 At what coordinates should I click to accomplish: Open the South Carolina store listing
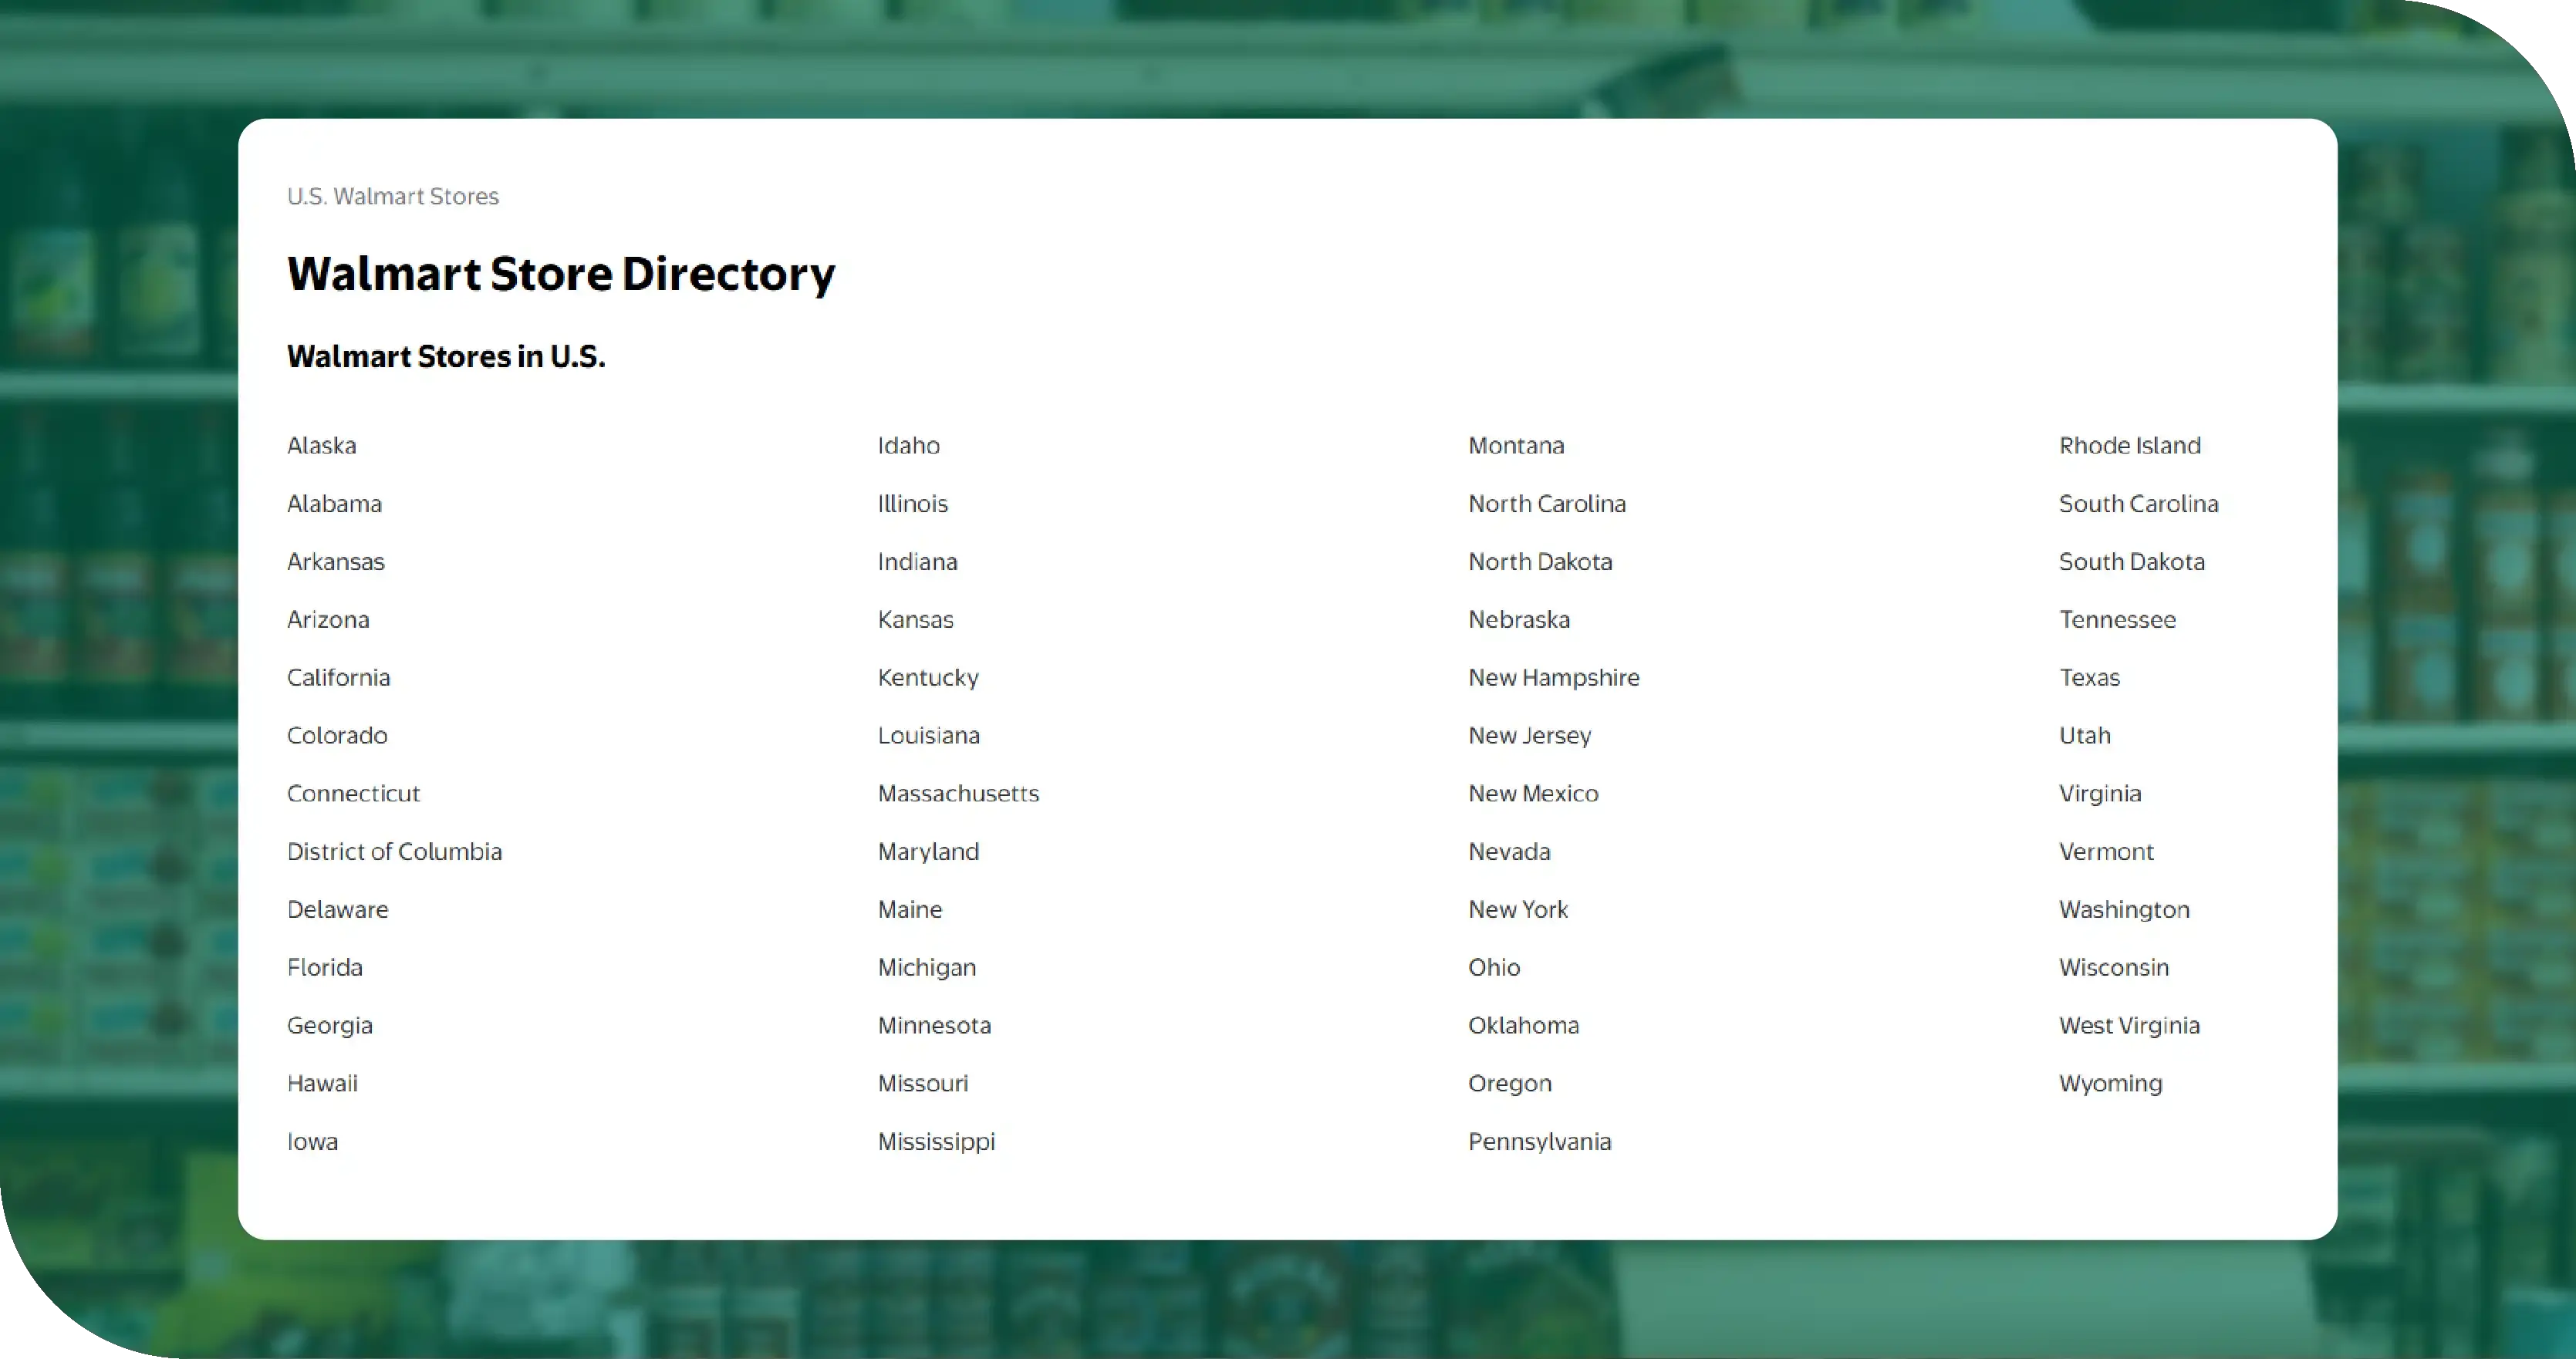click(x=2139, y=503)
